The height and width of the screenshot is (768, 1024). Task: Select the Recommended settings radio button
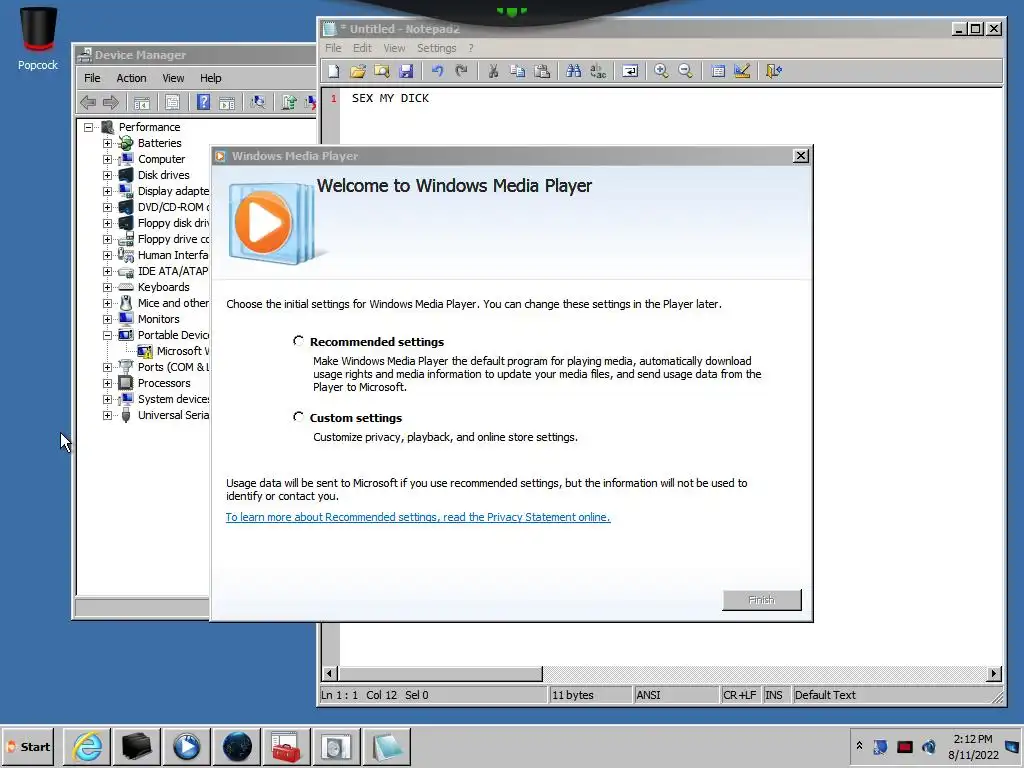(x=298, y=341)
